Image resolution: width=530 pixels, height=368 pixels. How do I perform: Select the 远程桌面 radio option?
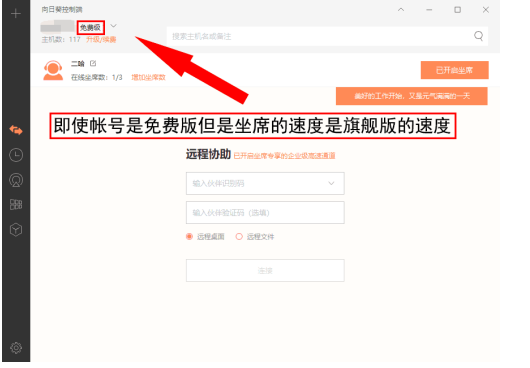pyautogui.click(x=189, y=237)
